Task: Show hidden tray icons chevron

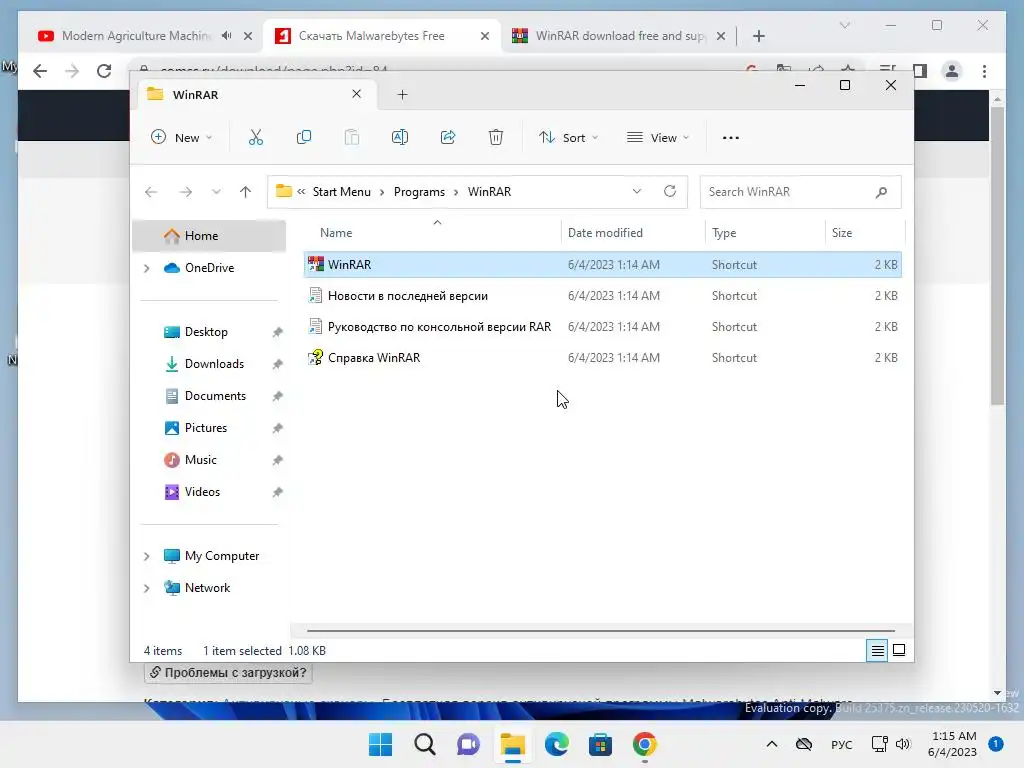Action: [x=771, y=744]
